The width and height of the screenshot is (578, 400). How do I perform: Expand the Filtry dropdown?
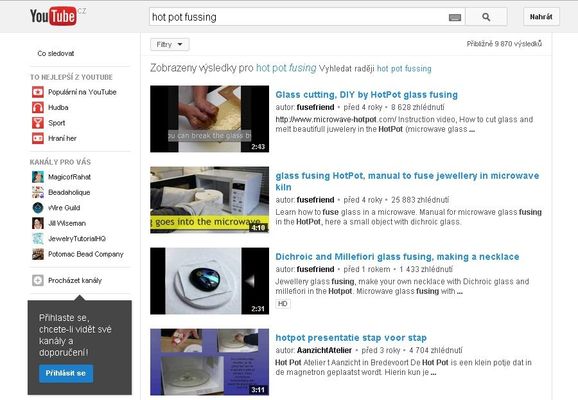(170, 45)
